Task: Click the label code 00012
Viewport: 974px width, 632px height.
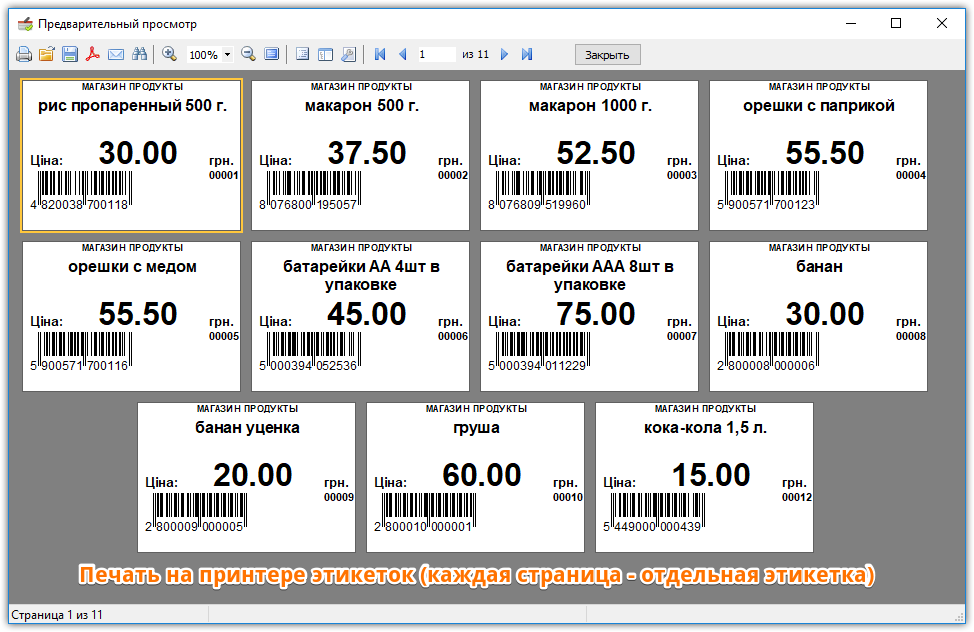Action: pos(797,497)
